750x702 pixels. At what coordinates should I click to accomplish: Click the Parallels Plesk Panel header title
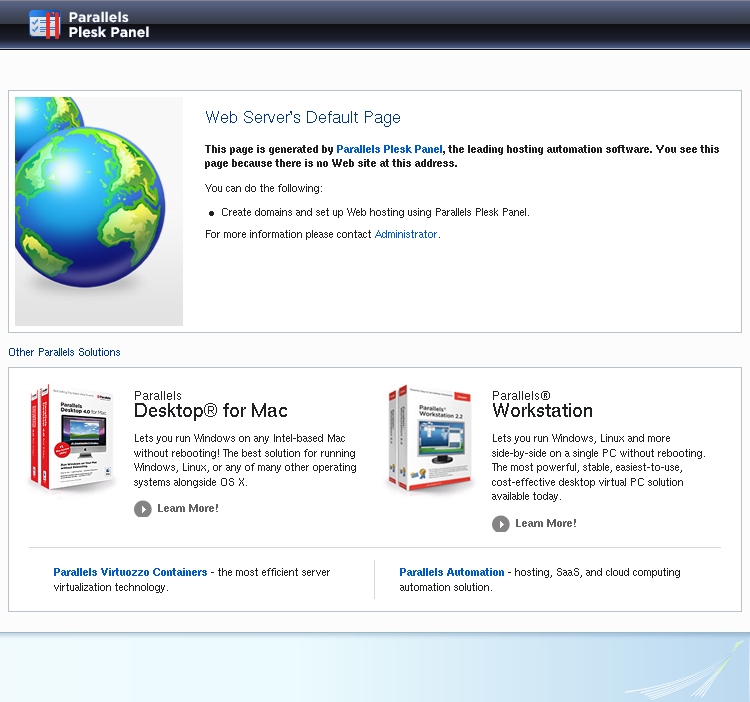tap(109, 25)
